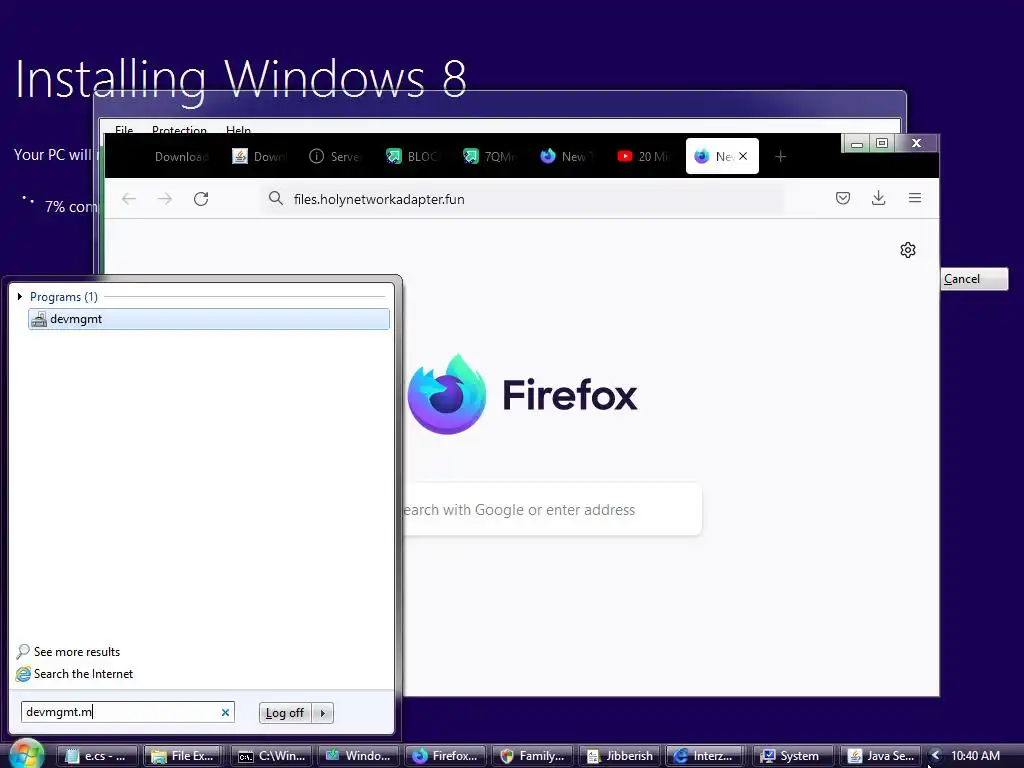Open File menu in background window
1024x768 pixels.
124,130
